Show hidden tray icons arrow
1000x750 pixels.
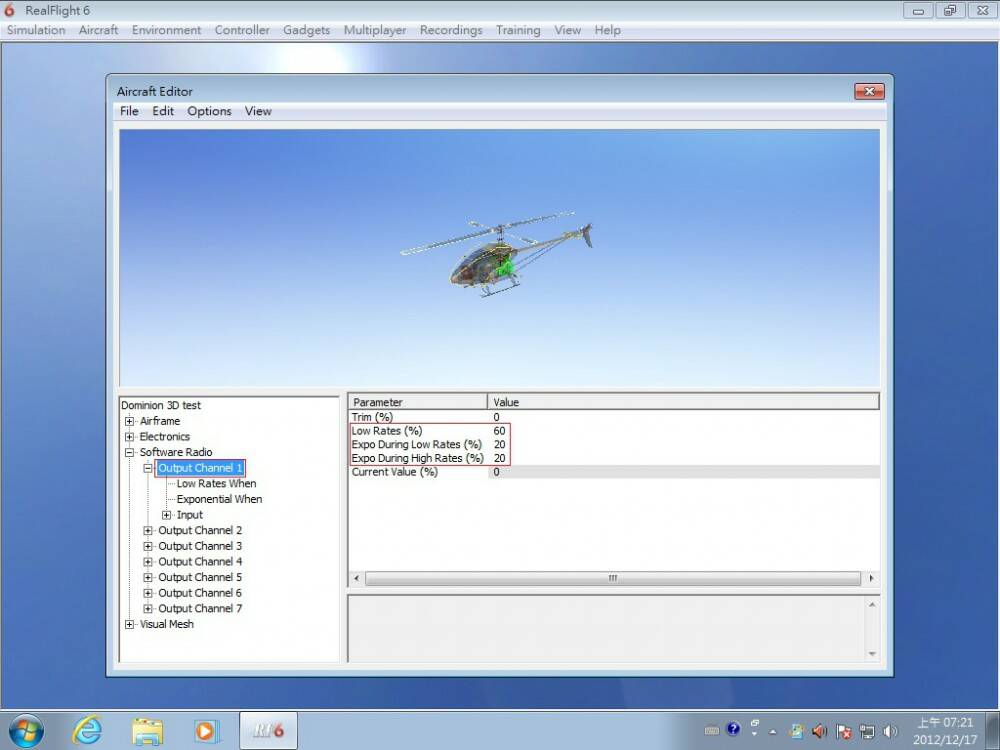(773, 732)
